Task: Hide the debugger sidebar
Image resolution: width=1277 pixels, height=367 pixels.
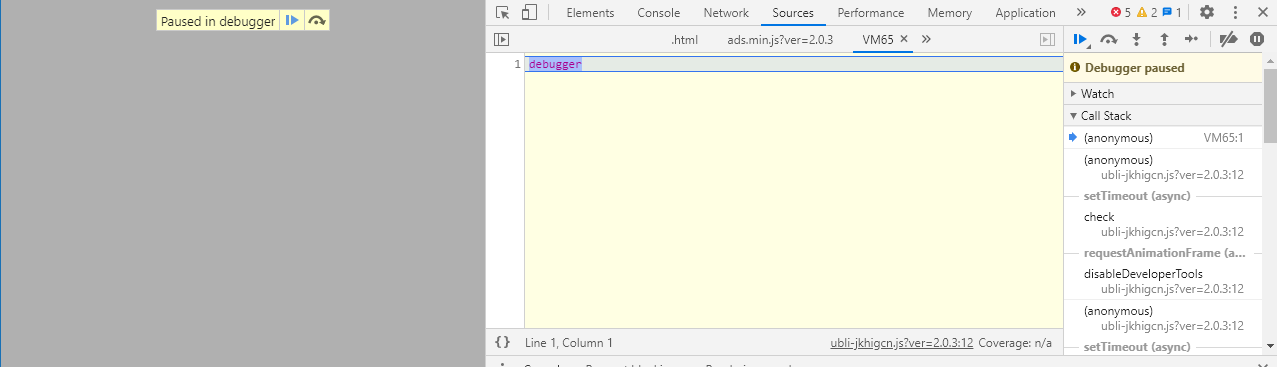Action: [1047, 40]
